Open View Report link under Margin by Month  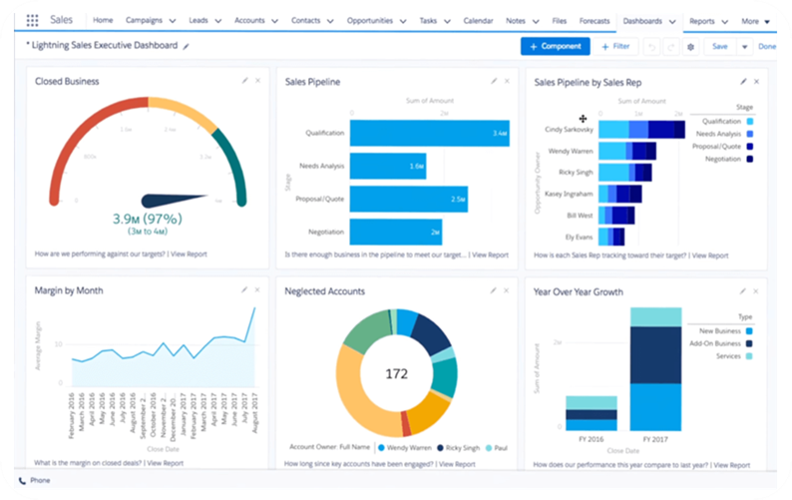pos(165,463)
